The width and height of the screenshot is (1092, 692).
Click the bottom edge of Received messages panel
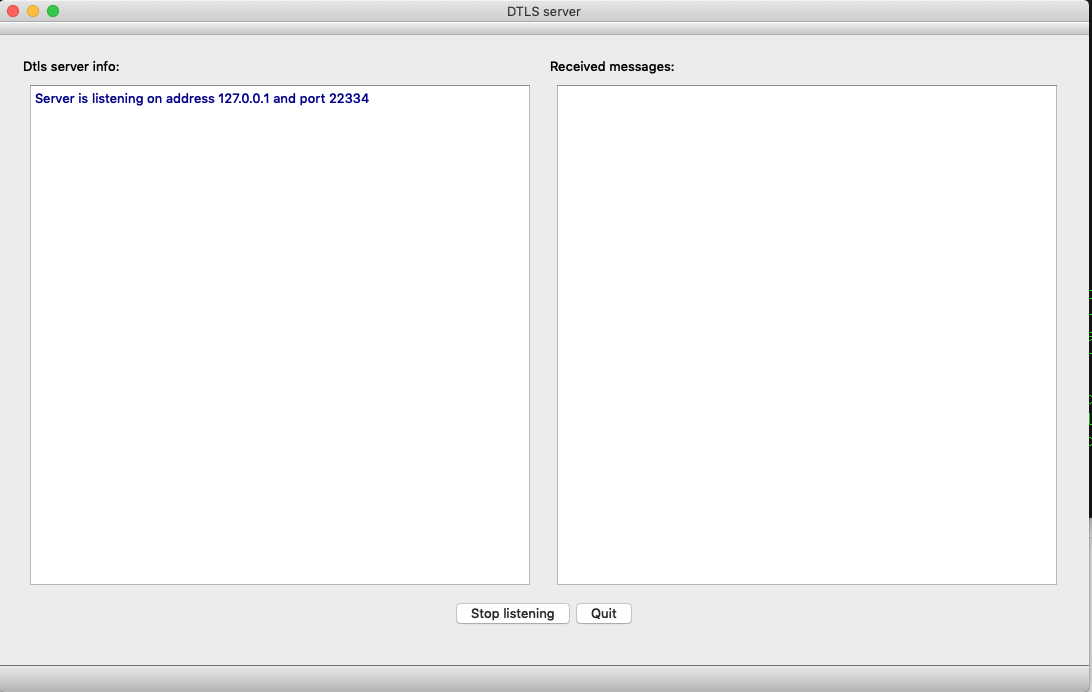[805, 583]
